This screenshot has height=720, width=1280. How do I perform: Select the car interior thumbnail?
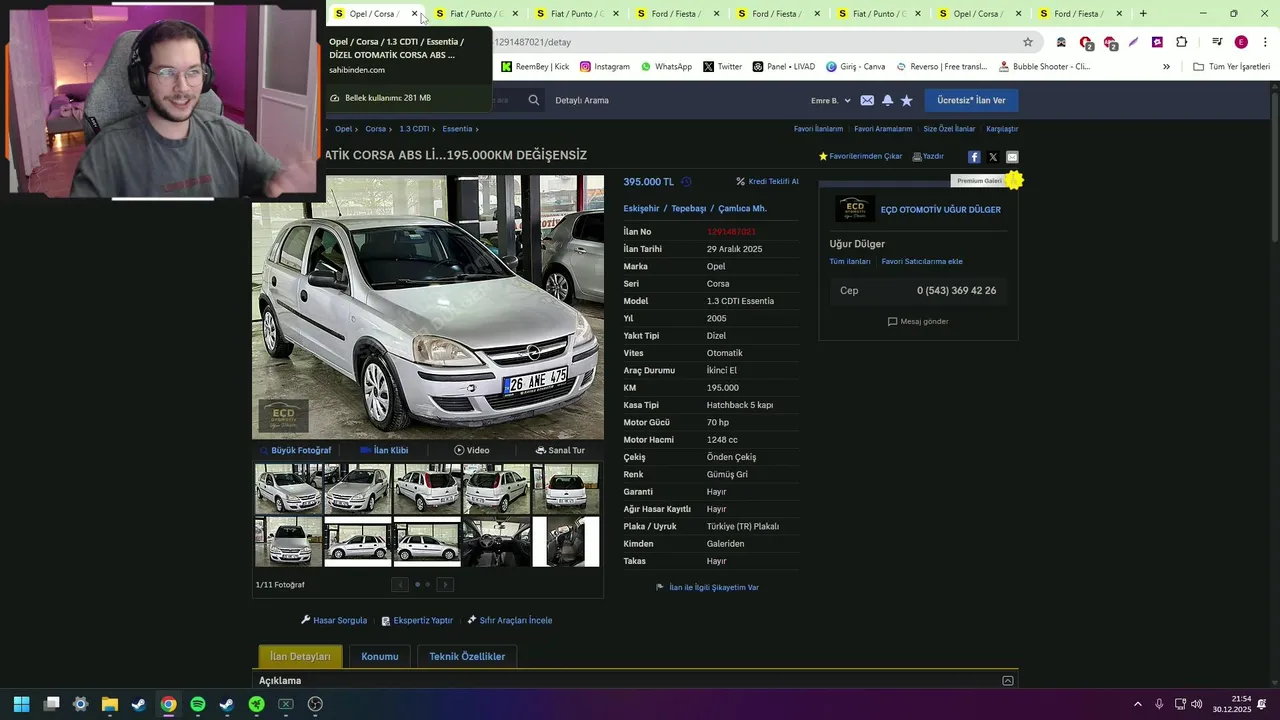click(x=497, y=542)
